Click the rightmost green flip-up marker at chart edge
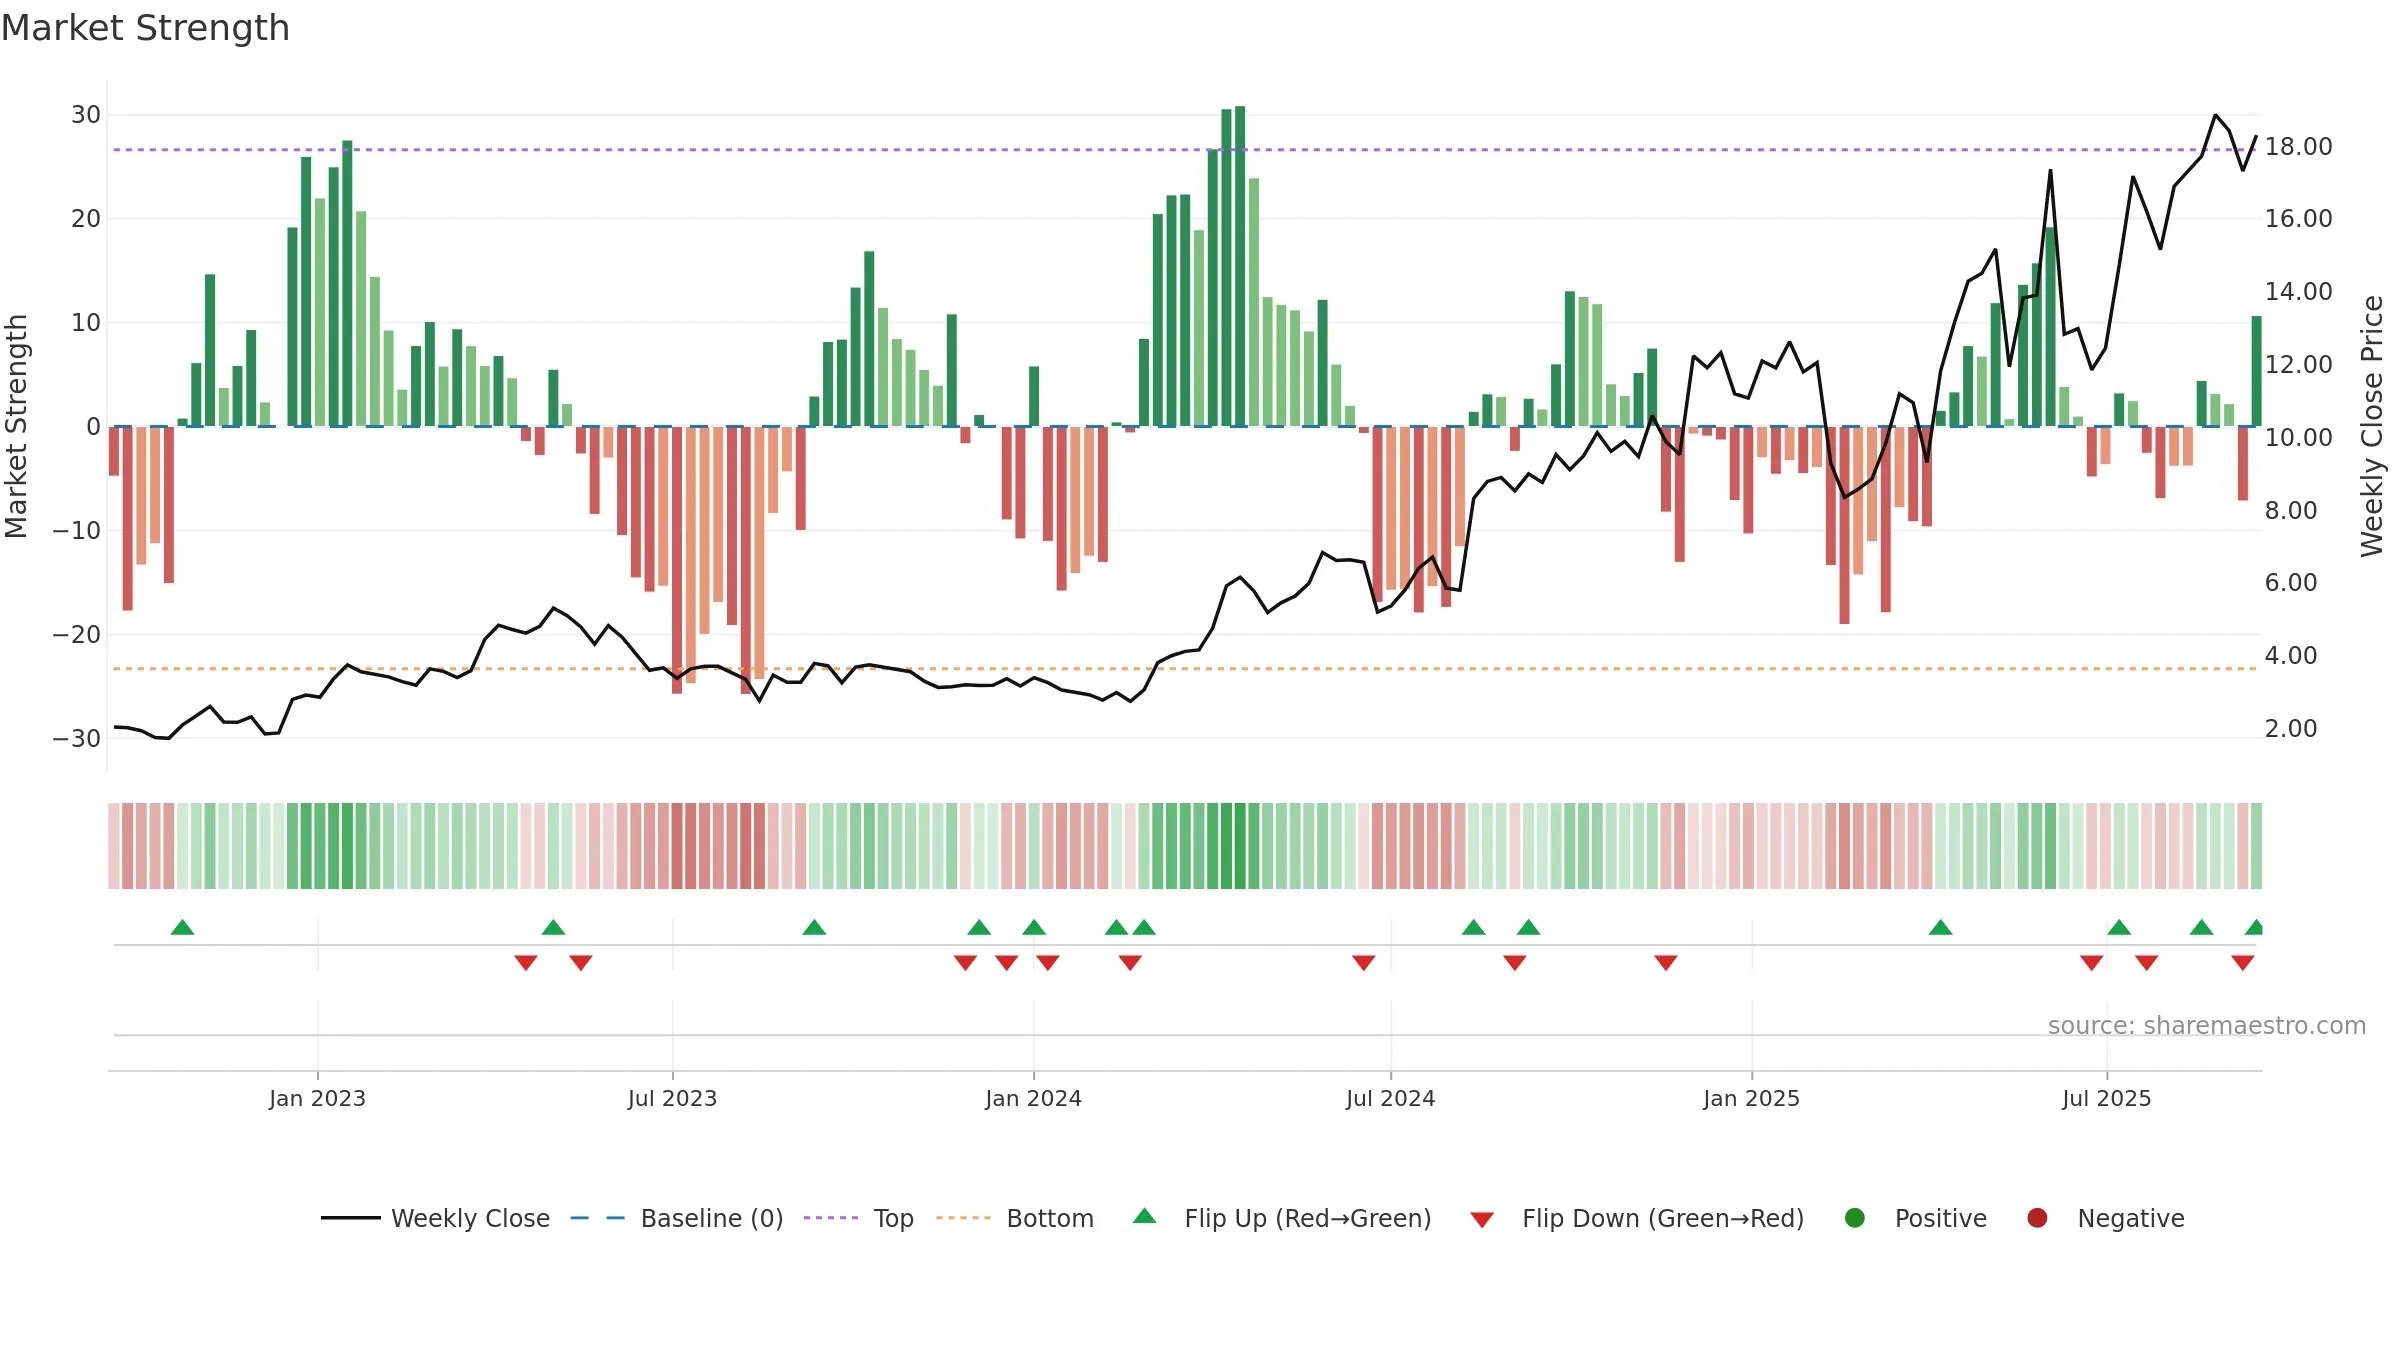Image resolution: width=2400 pixels, height=1350 pixels. tap(2254, 927)
